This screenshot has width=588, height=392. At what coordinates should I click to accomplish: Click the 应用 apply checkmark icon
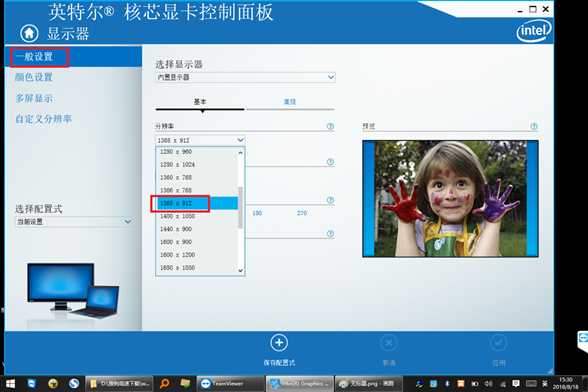point(498,342)
